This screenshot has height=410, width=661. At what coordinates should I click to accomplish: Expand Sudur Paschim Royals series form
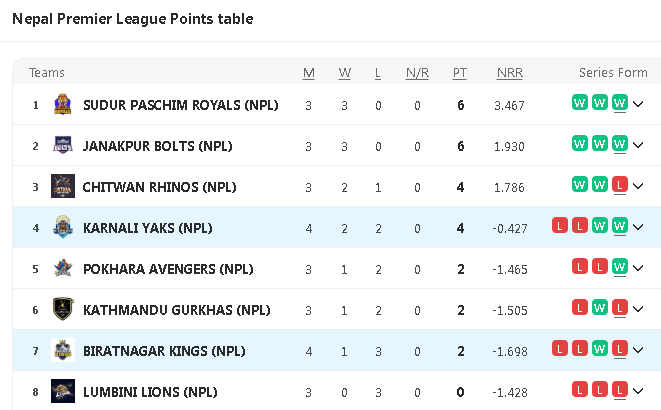point(638,103)
